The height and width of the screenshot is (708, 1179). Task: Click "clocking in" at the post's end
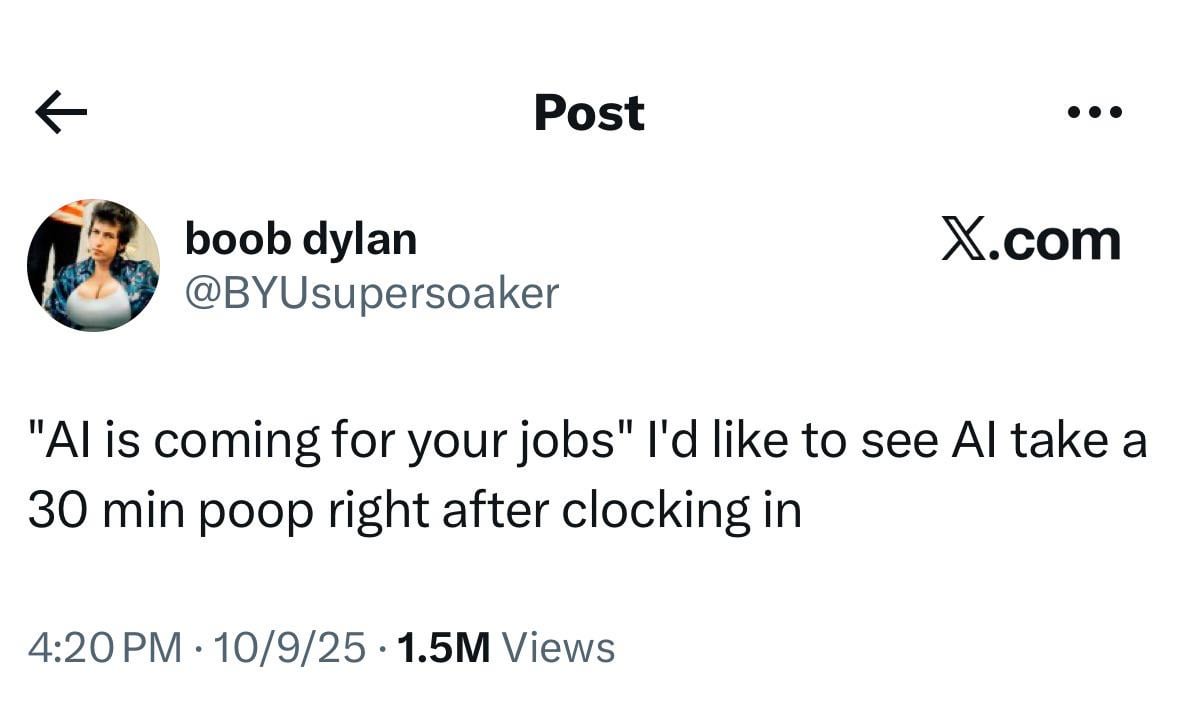[681, 510]
